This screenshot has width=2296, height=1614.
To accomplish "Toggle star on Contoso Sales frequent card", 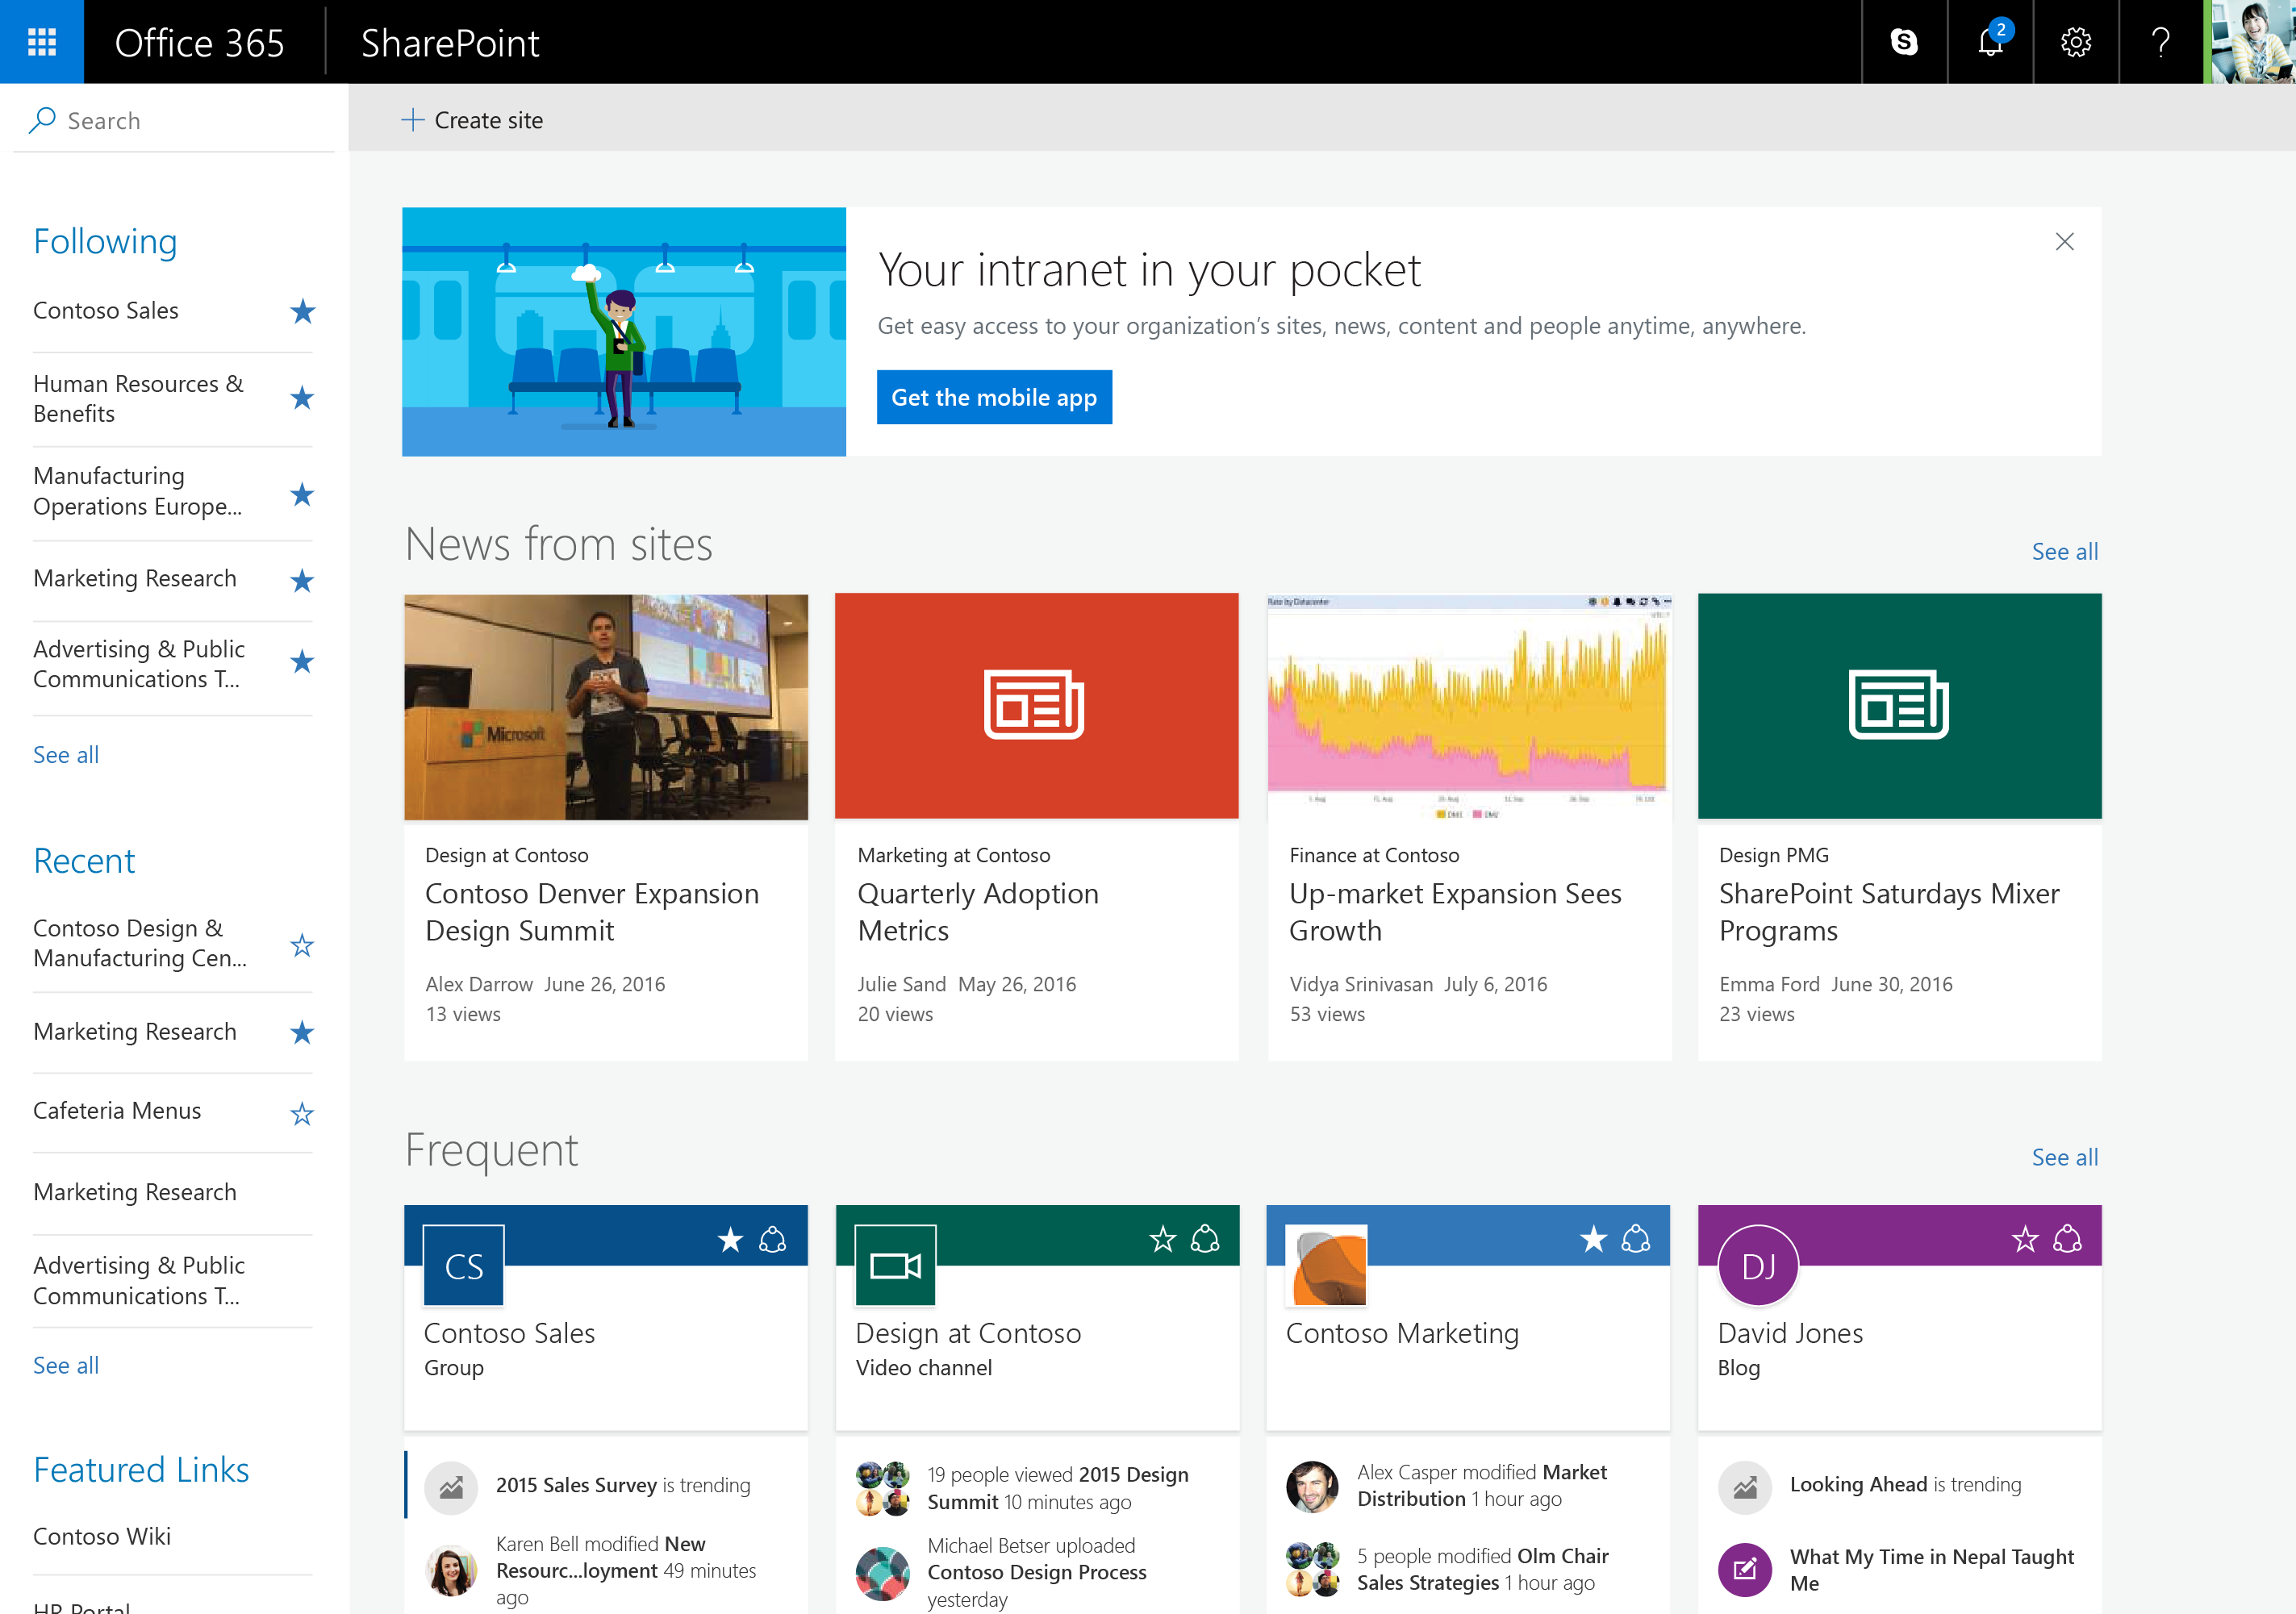I will click(x=730, y=1240).
